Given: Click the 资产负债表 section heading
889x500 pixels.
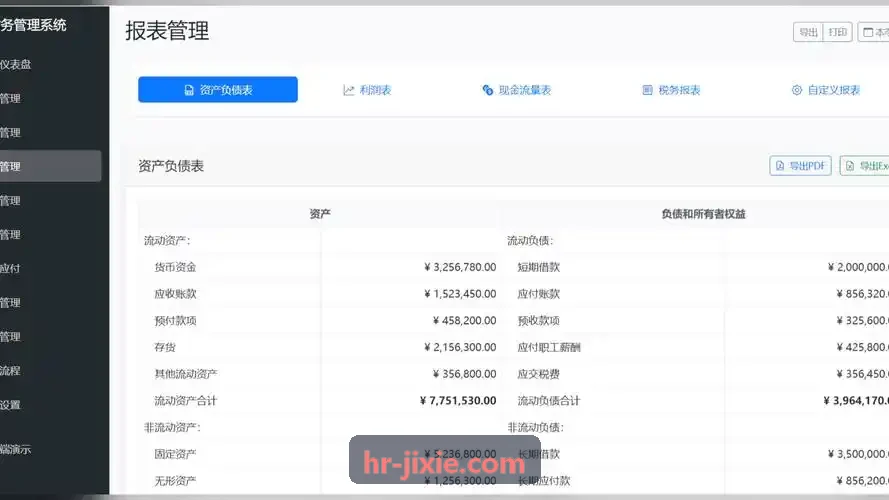Looking at the screenshot, I should [x=171, y=166].
